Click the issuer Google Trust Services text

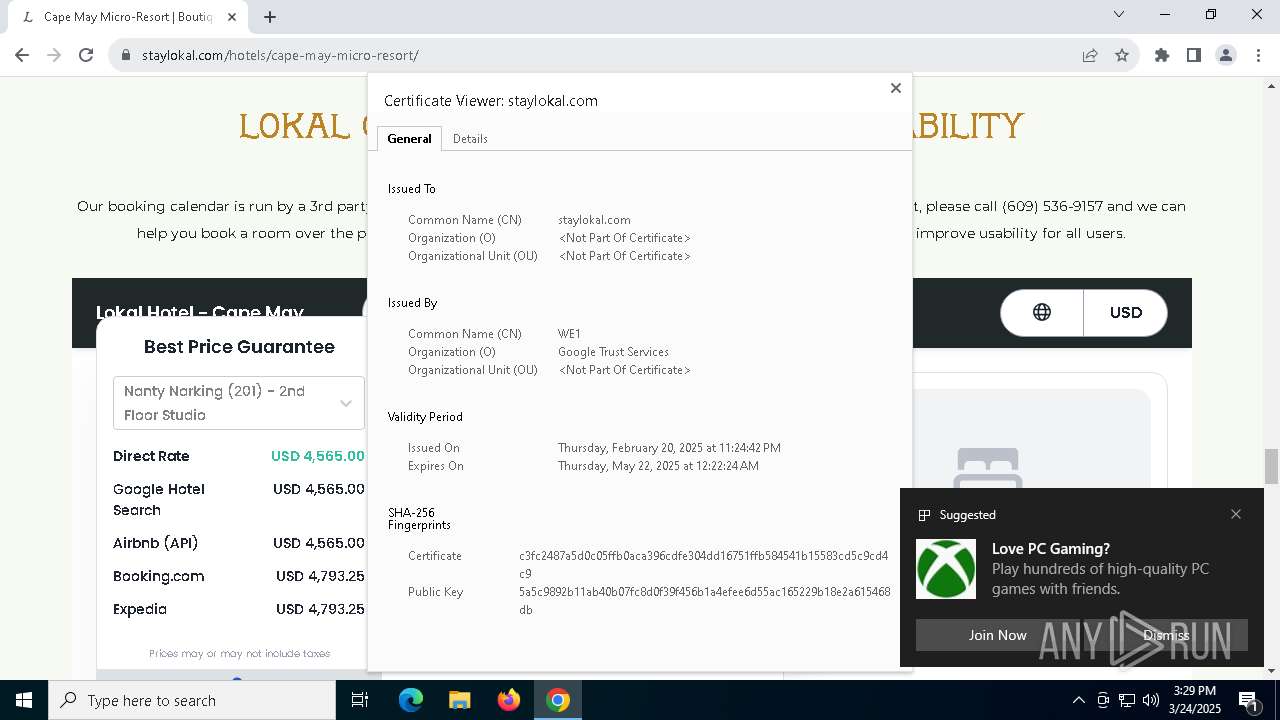pos(613,352)
